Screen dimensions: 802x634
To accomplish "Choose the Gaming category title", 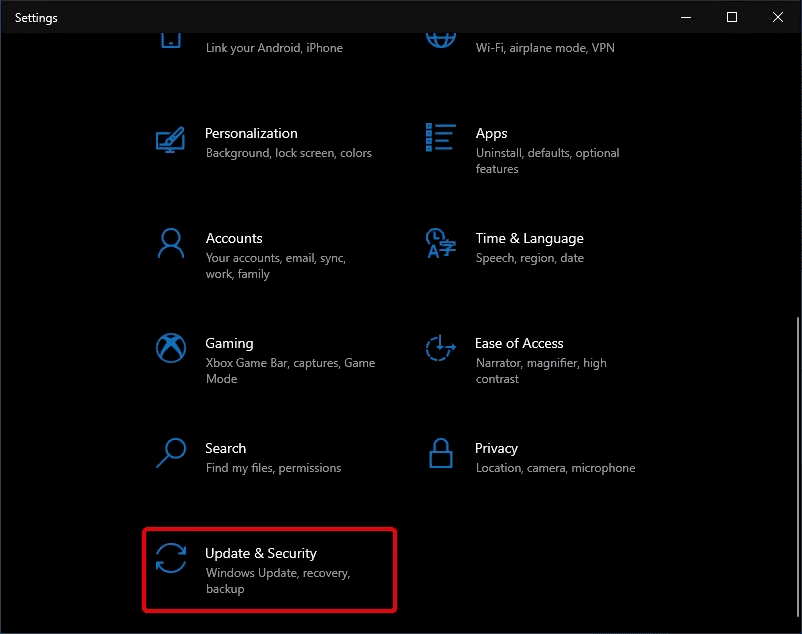I will pos(229,344).
